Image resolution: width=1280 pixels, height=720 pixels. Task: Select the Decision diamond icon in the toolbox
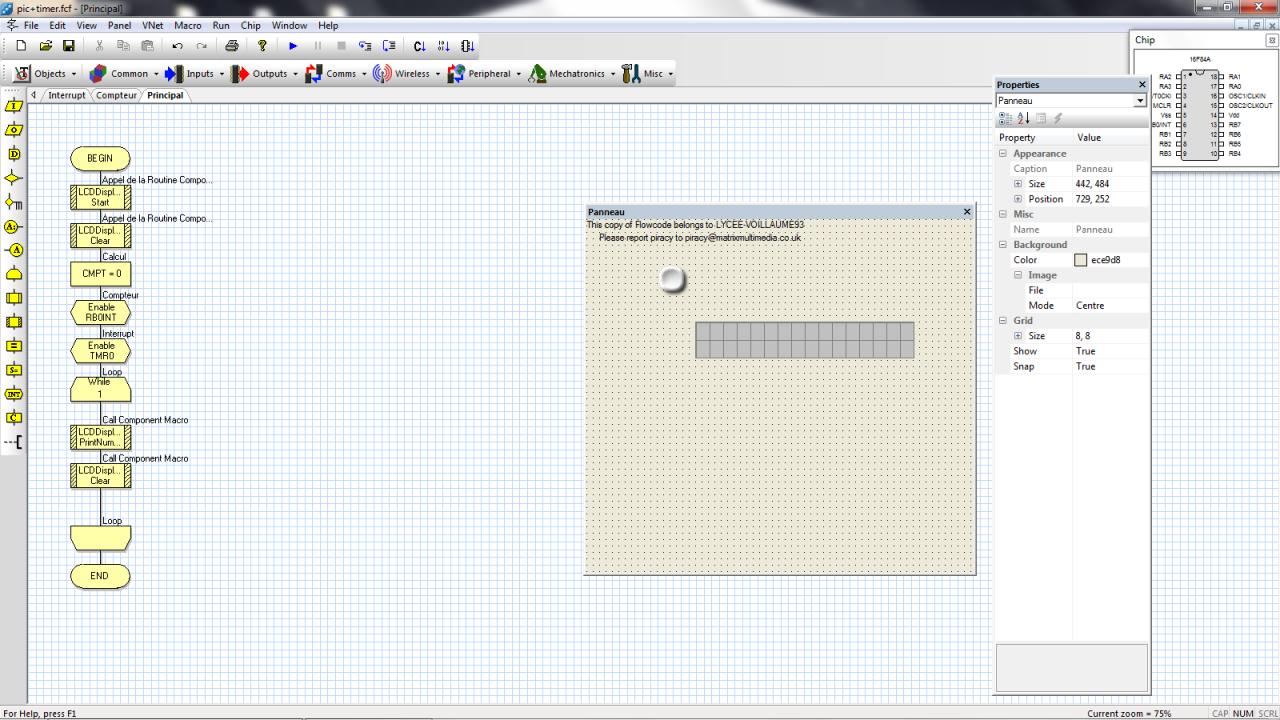coord(14,178)
